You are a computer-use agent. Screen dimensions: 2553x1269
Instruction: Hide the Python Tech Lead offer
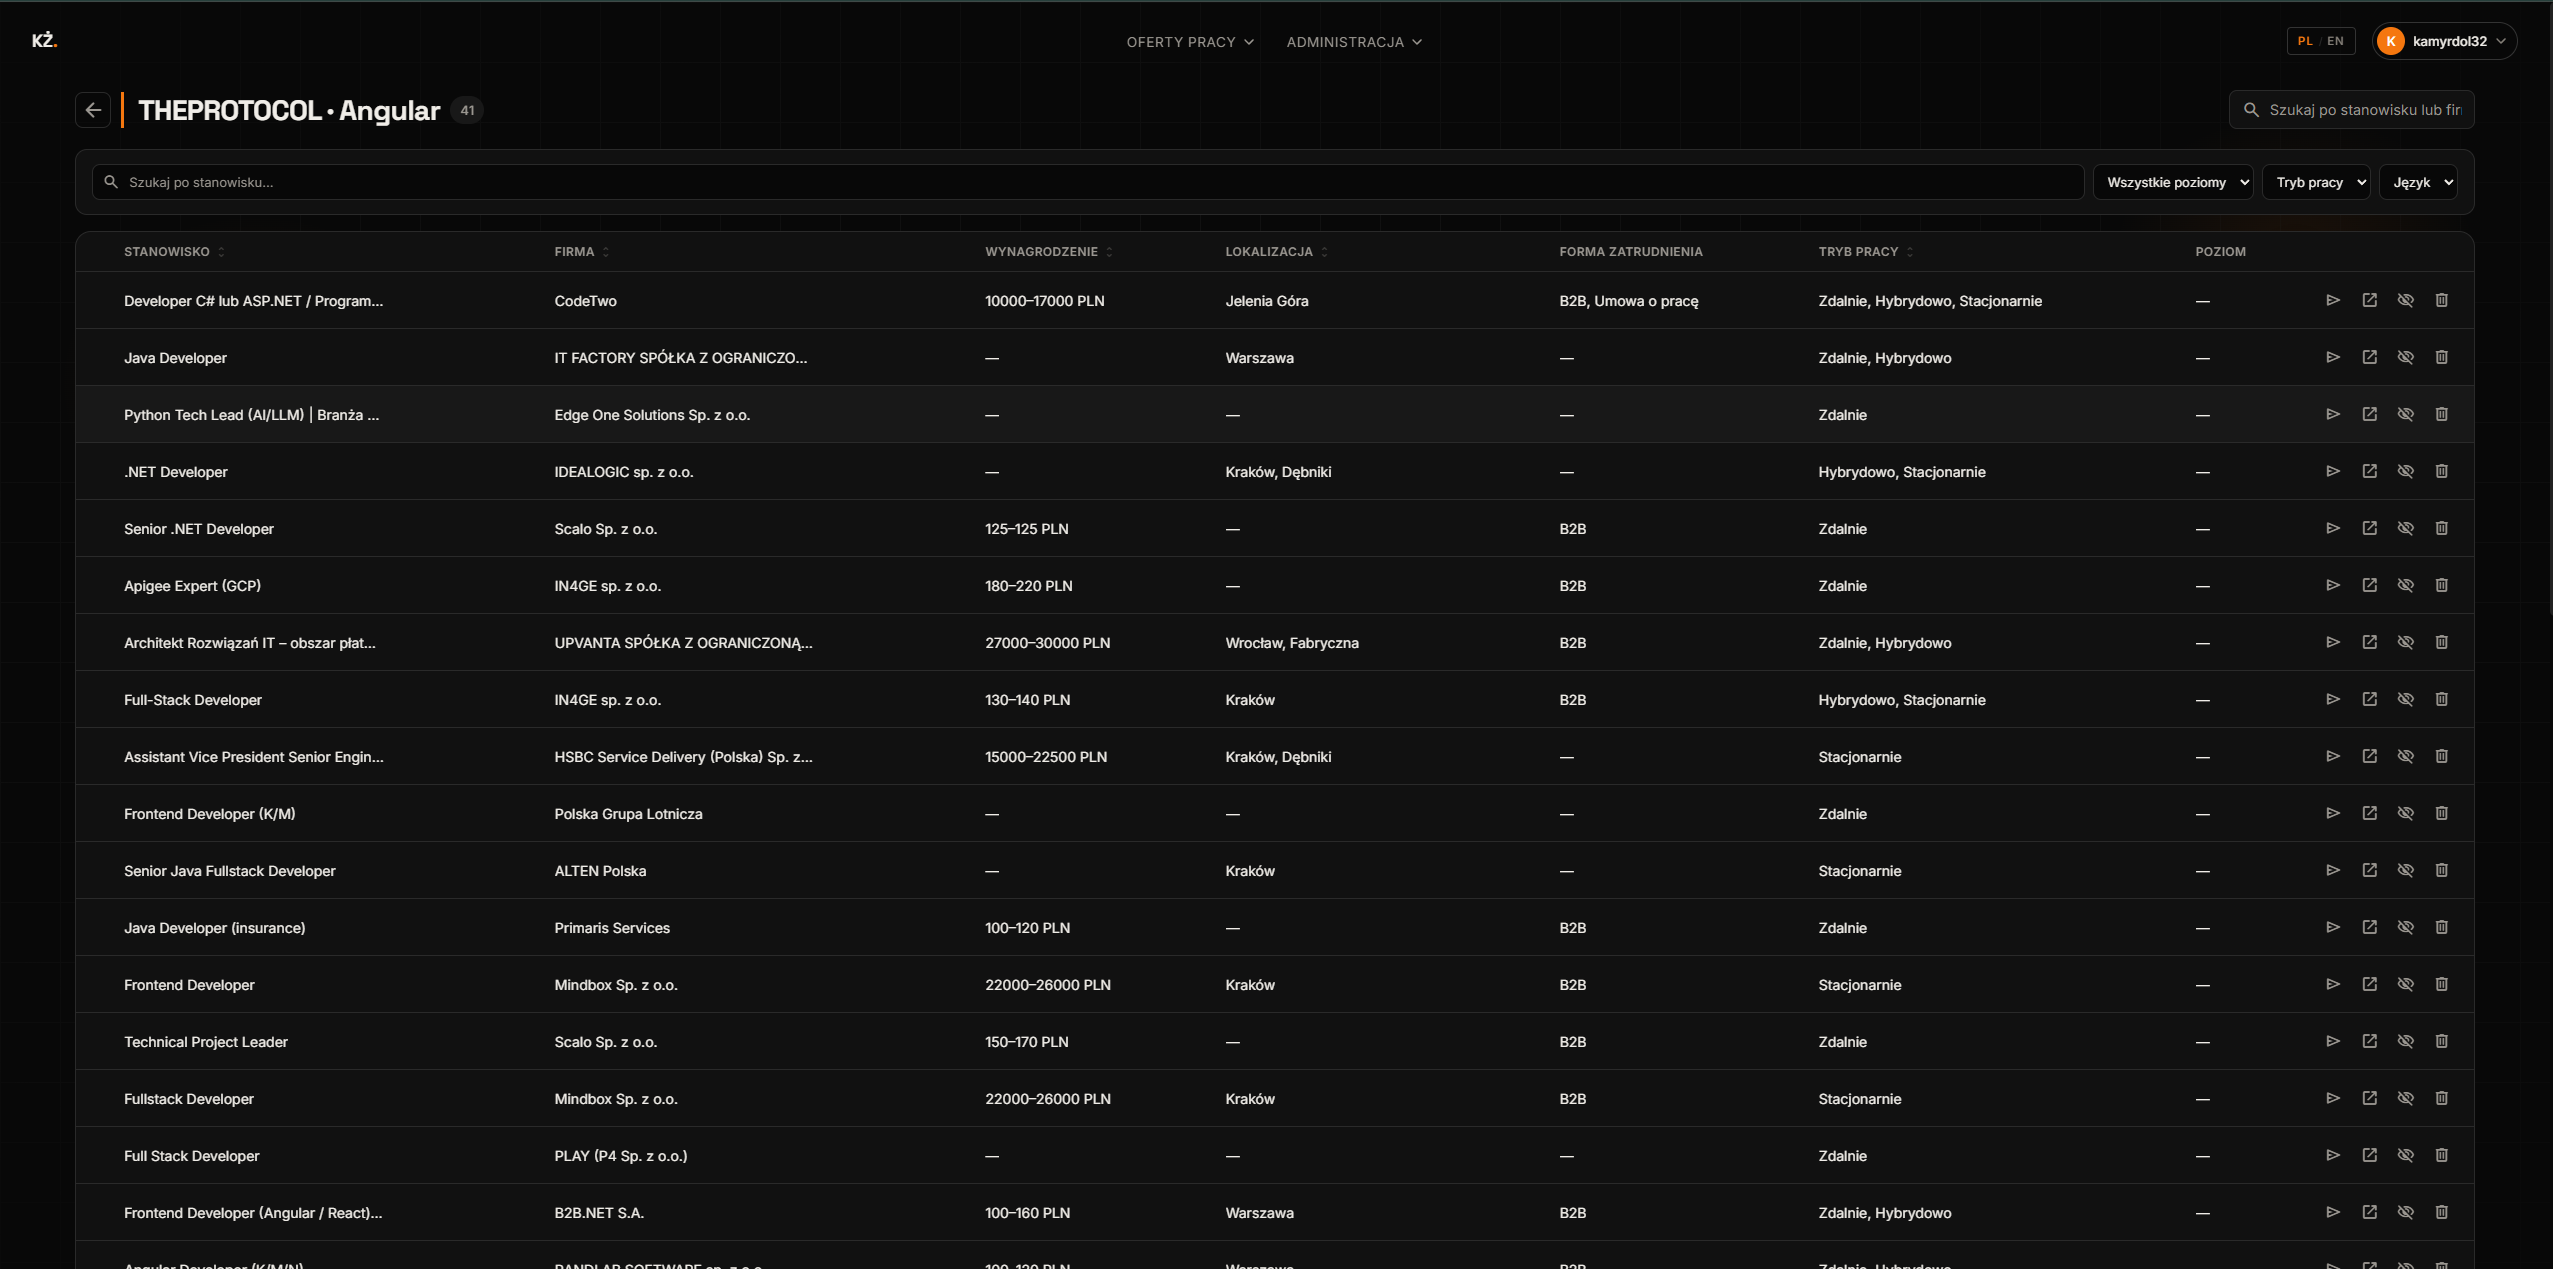[2405, 414]
